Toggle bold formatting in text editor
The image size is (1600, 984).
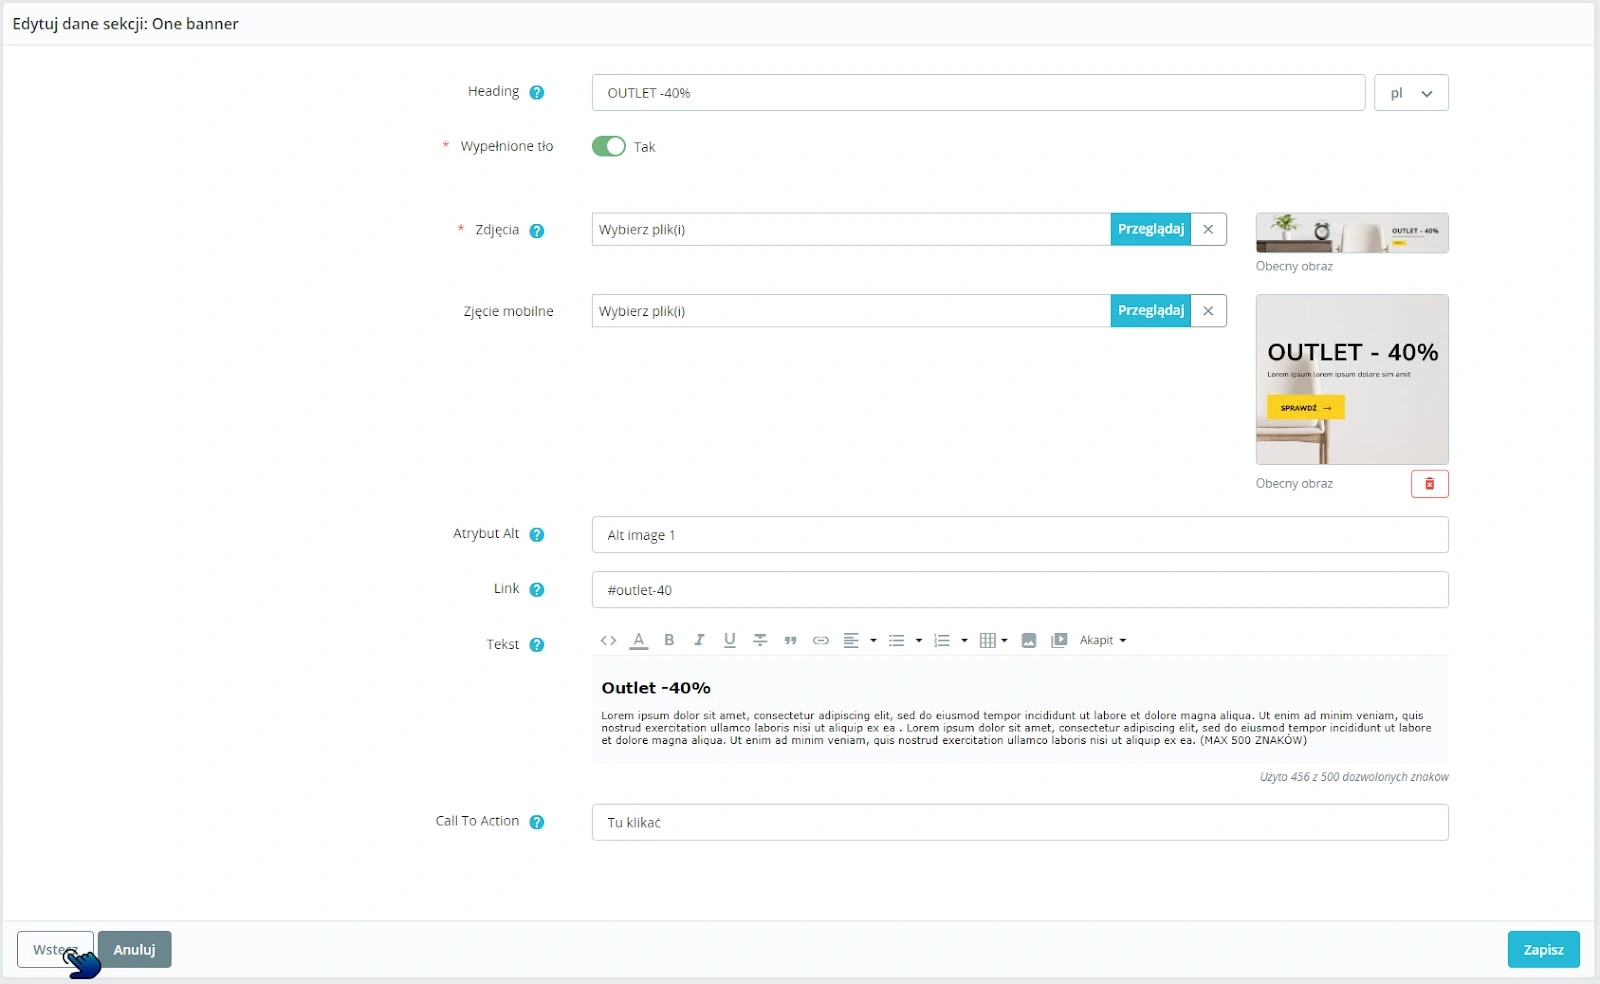[x=669, y=640]
